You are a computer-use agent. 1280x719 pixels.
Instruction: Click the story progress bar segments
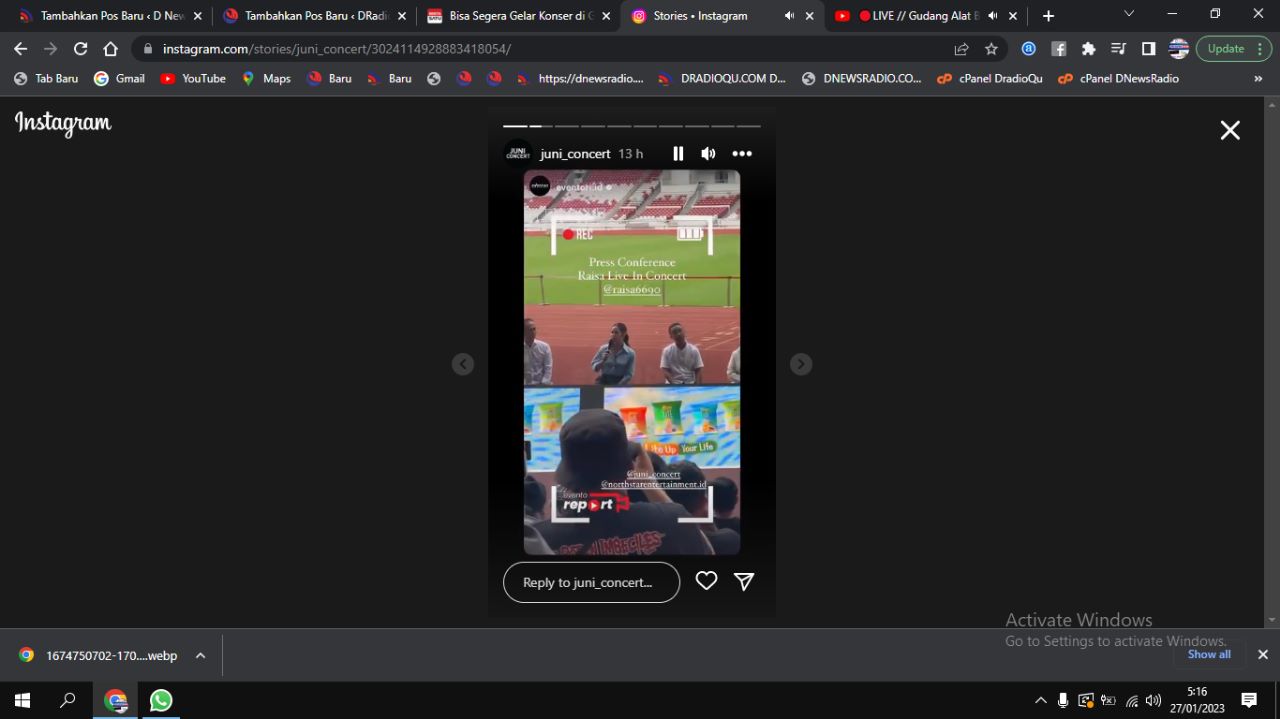coord(632,126)
